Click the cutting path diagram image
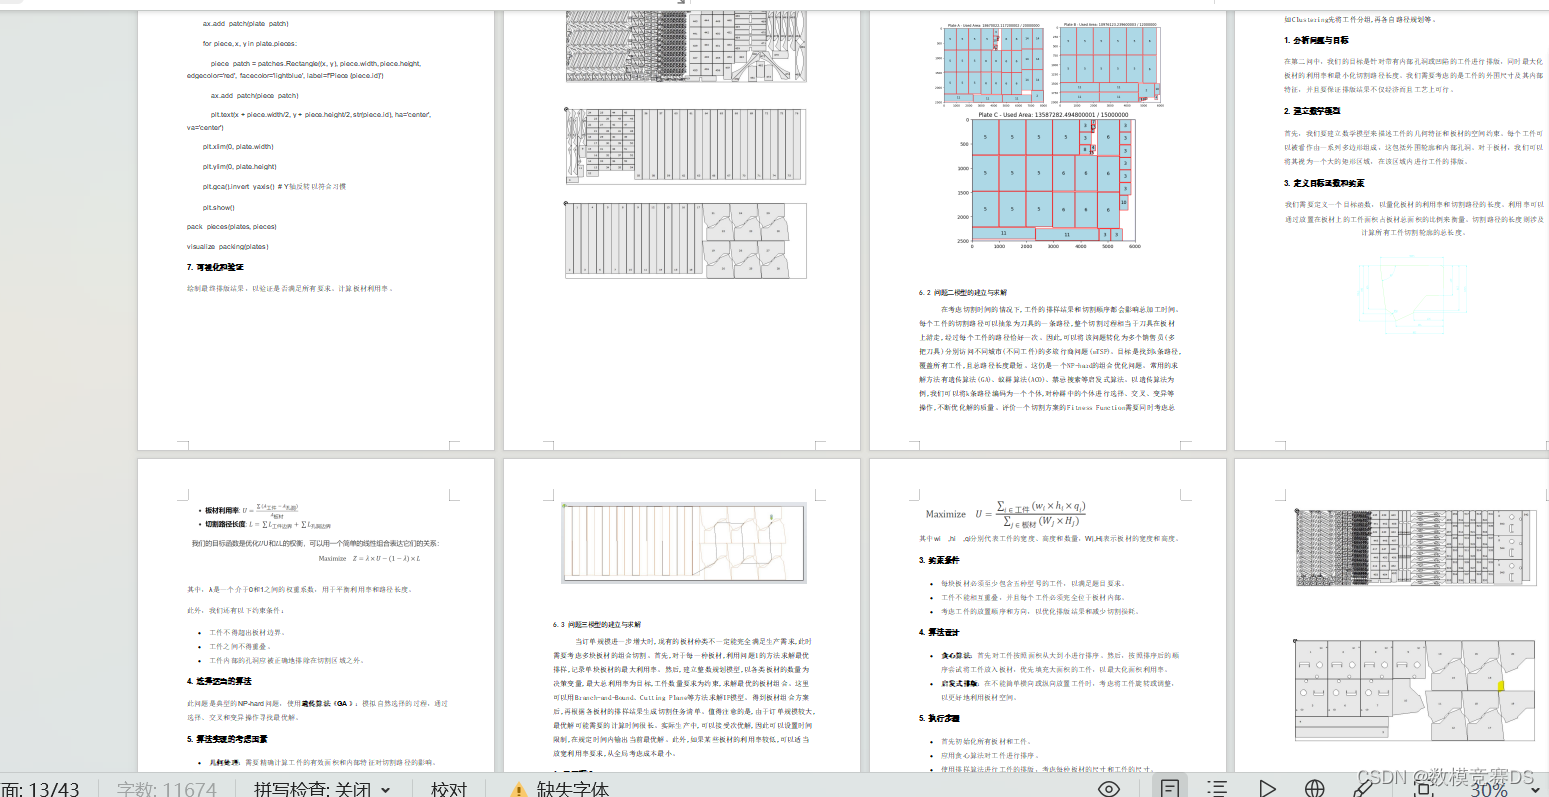The height and width of the screenshot is (797, 1549). point(684,543)
